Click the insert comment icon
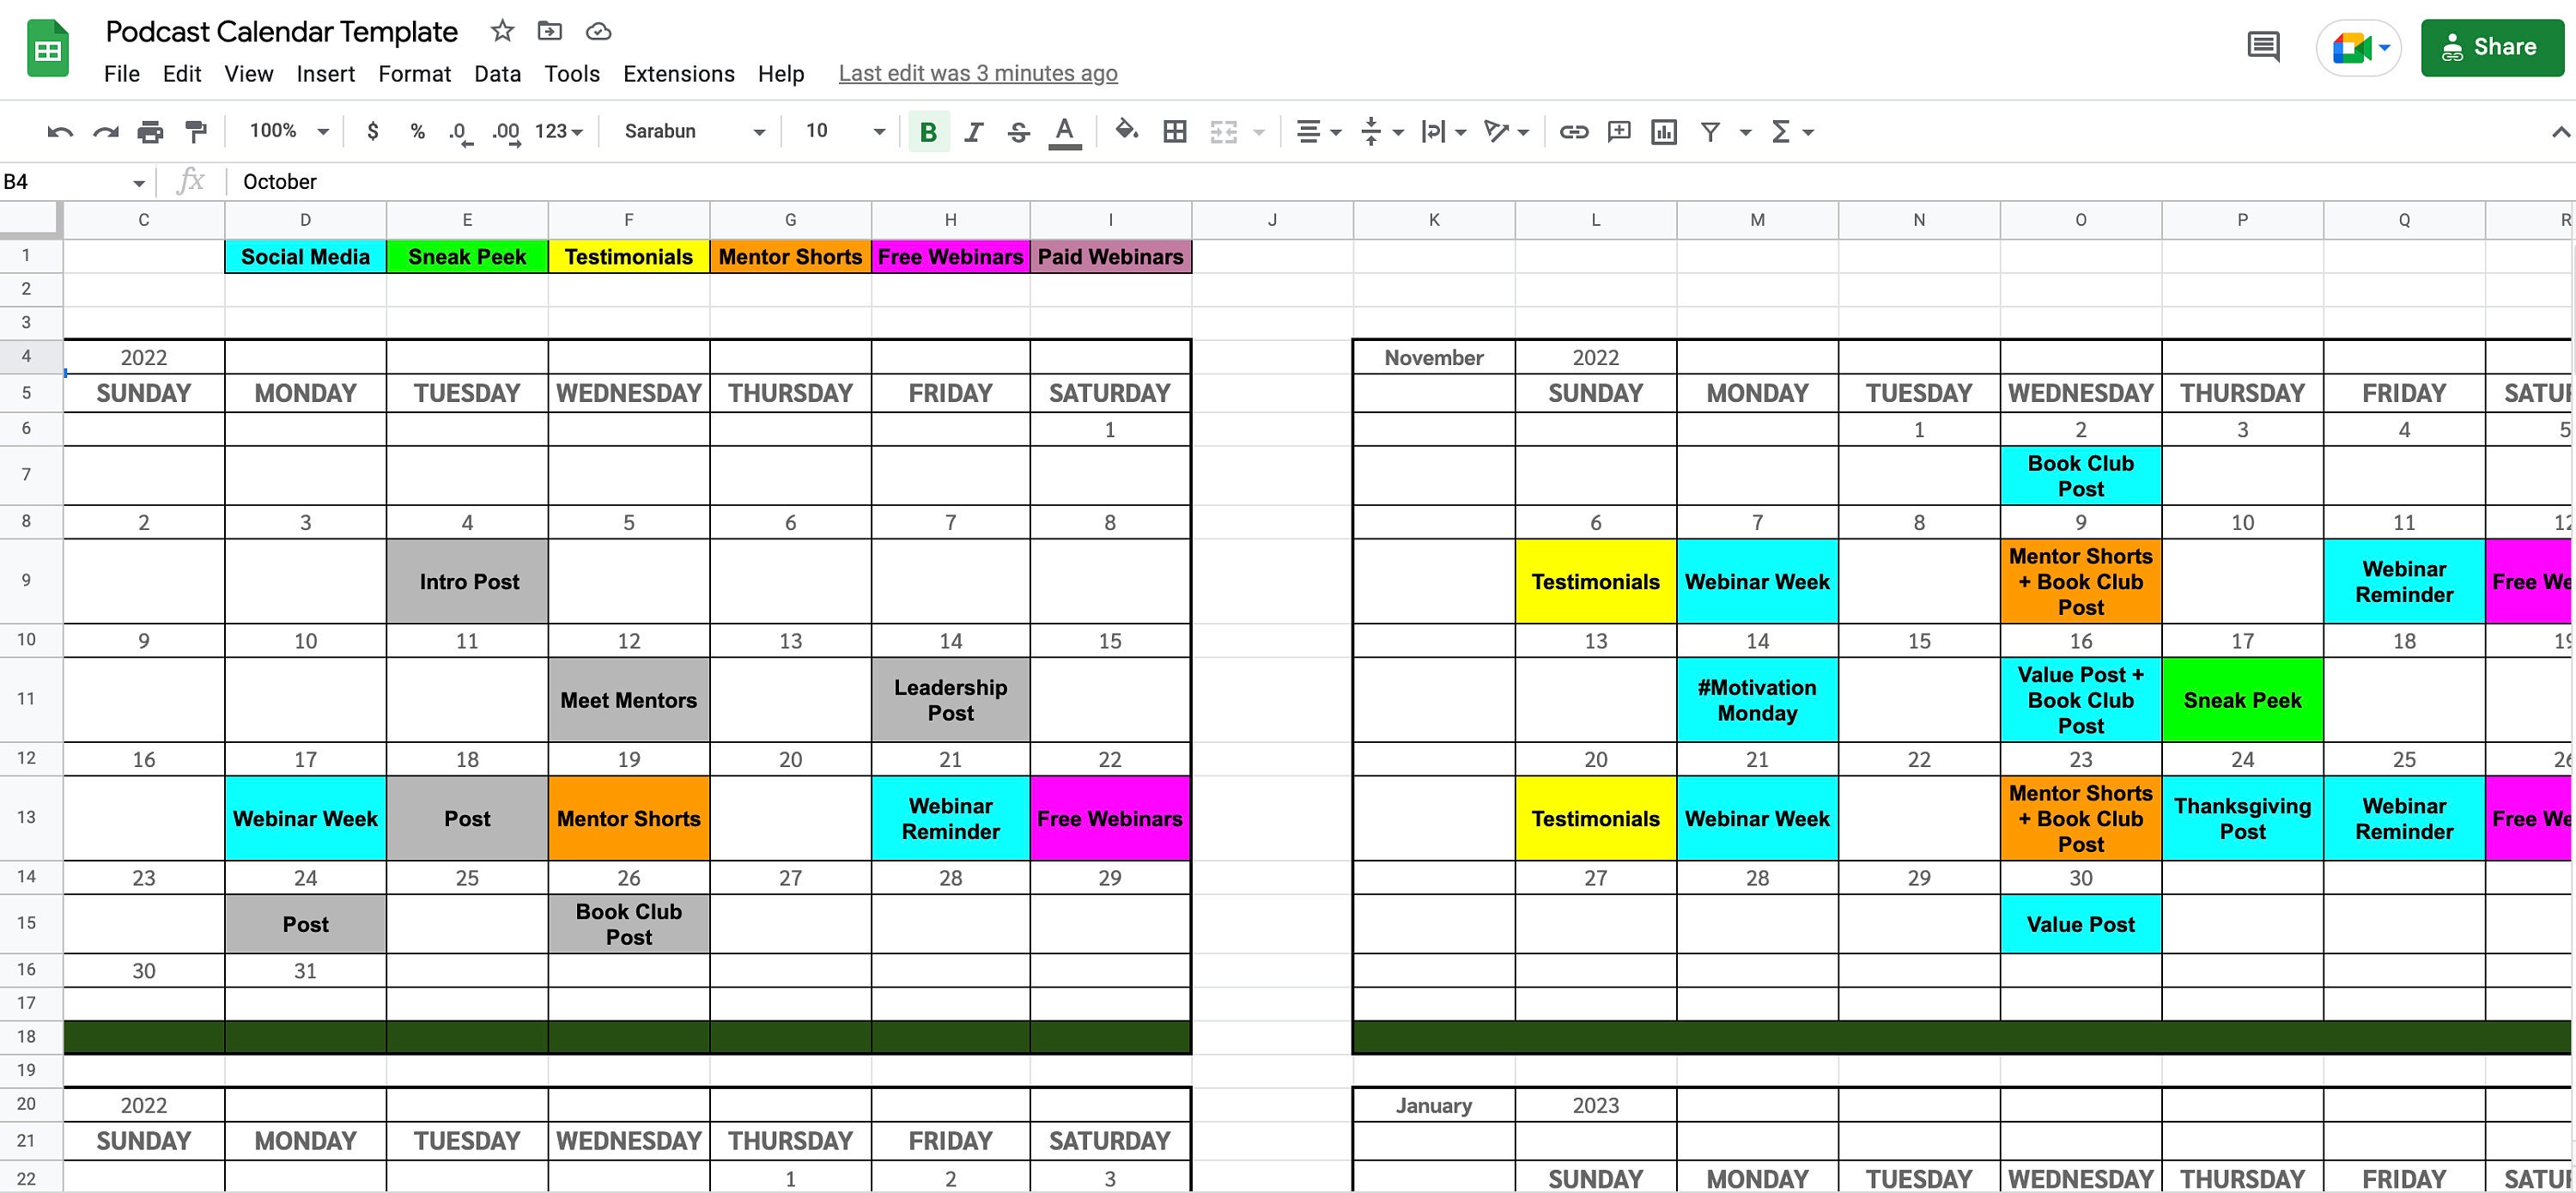 point(1619,132)
